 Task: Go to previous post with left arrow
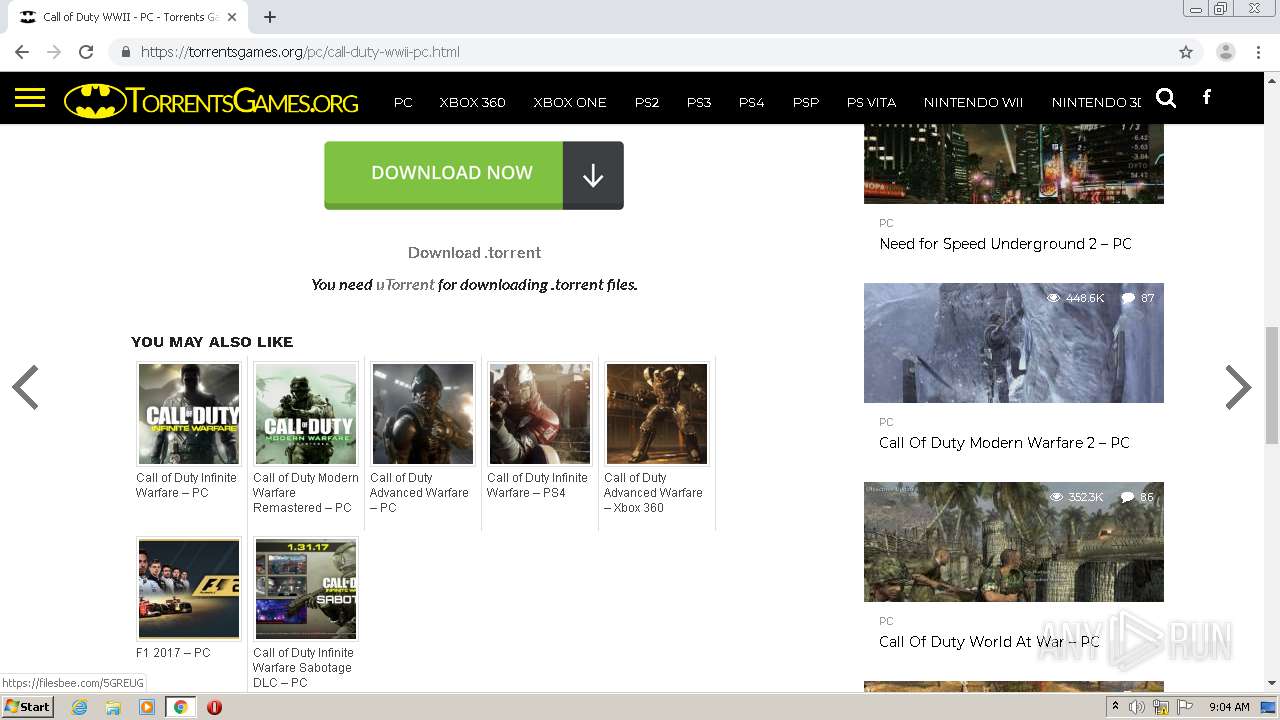point(25,387)
